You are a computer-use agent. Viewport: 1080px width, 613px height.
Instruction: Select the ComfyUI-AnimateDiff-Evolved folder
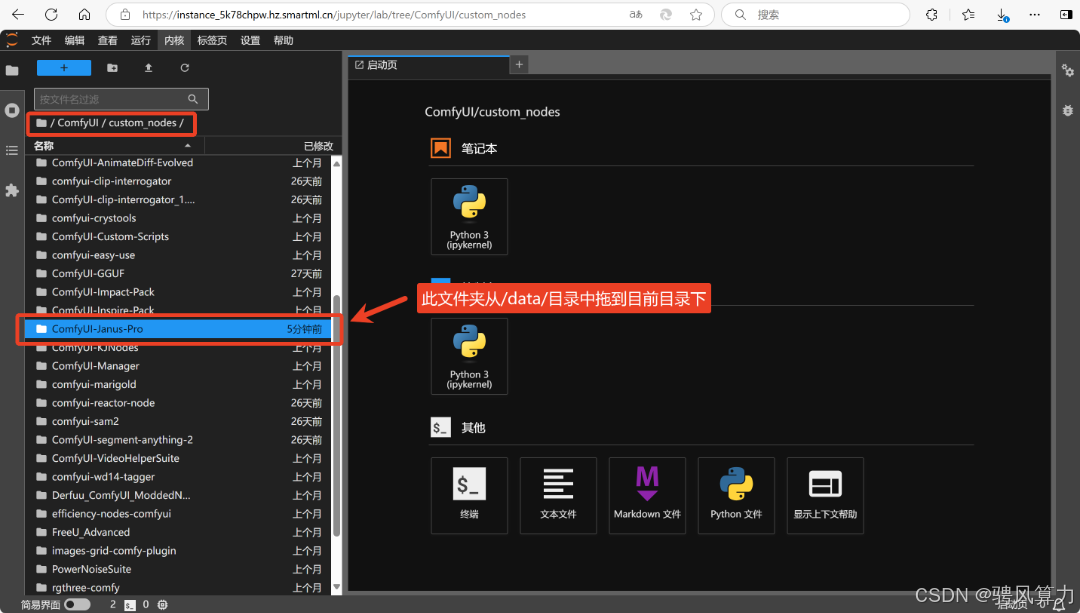coord(178,163)
